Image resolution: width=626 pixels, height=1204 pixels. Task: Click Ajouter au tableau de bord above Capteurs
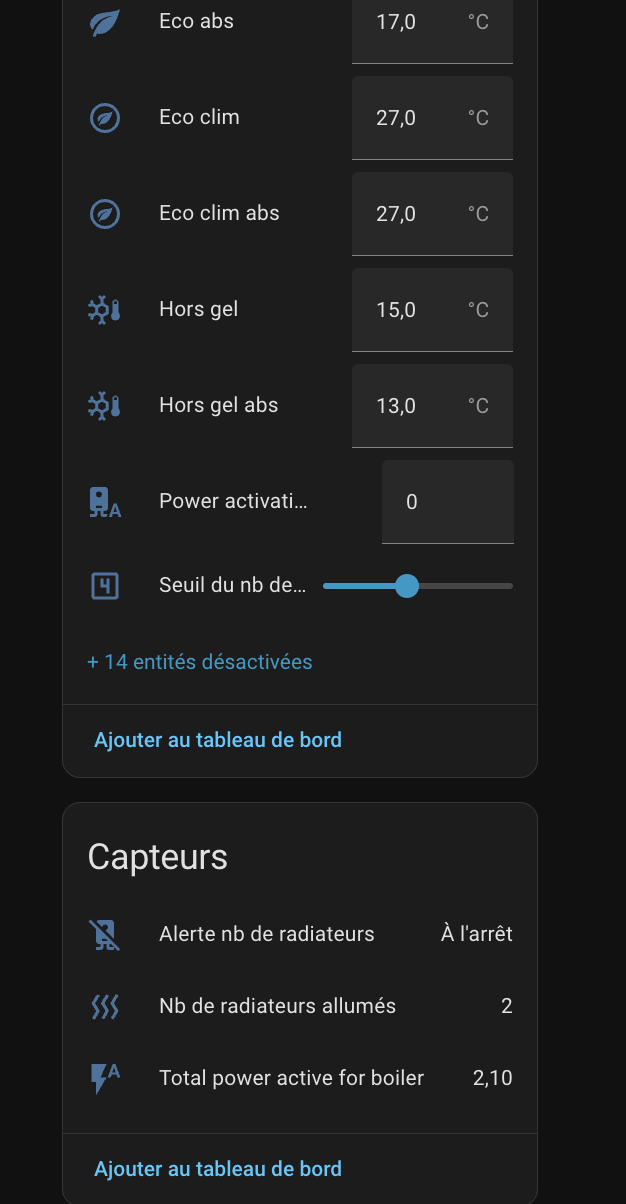(218, 740)
